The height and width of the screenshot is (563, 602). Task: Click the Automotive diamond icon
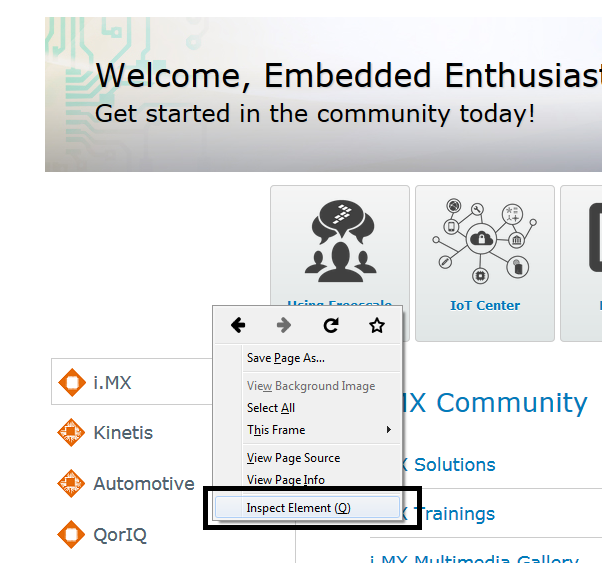point(71,483)
